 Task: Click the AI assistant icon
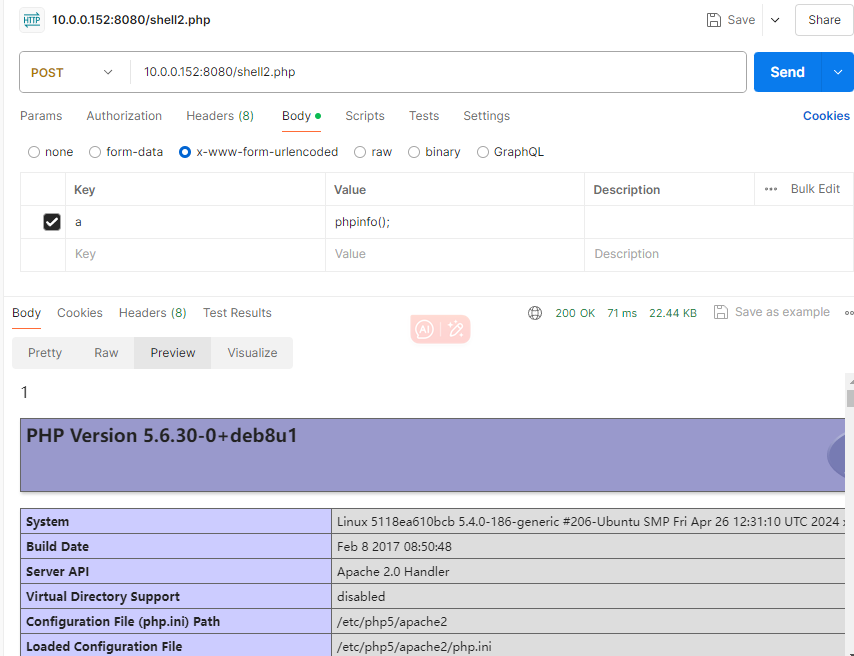424,329
